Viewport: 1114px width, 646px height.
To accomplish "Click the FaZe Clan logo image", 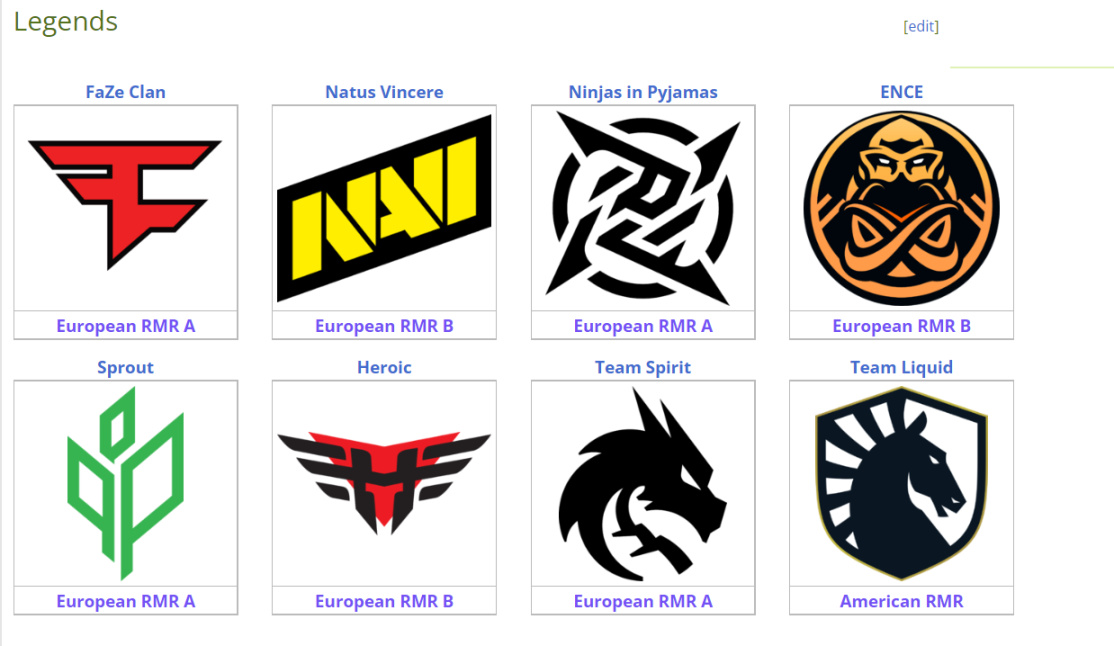I will (x=125, y=205).
